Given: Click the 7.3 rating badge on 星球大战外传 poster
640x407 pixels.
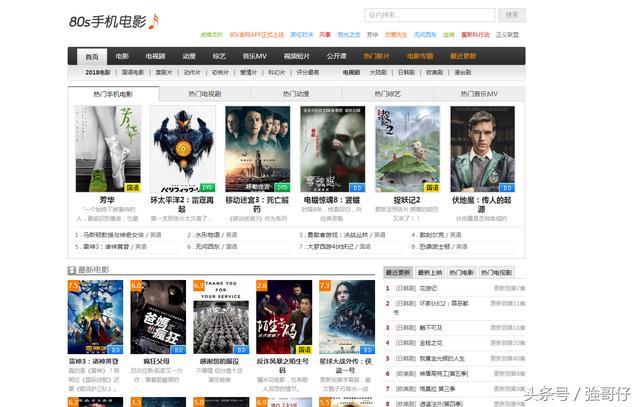Looking at the screenshot, I should click(x=325, y=285).
